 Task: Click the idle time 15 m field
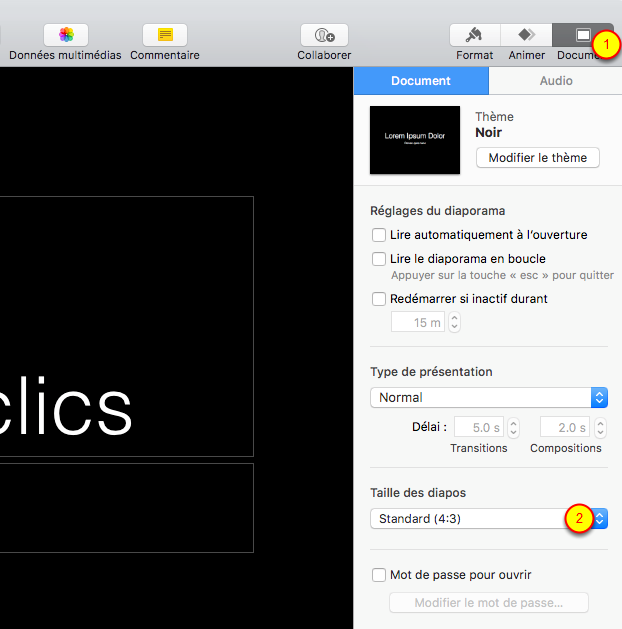coord(417,322)
